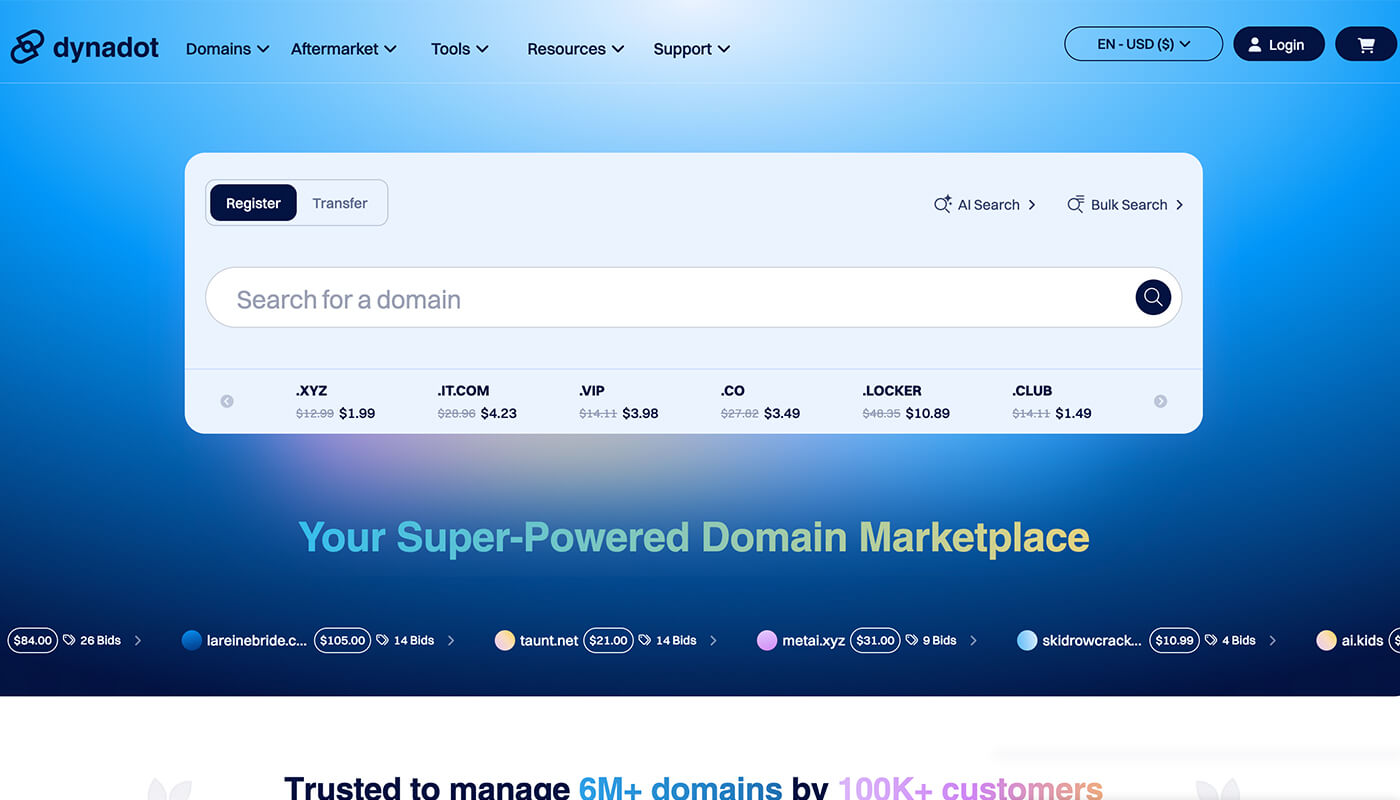Viewport: 1400px width, 800px height.
Task: Click the skidrowcrack... domain avatar circle
Action: click(1027, 640)
